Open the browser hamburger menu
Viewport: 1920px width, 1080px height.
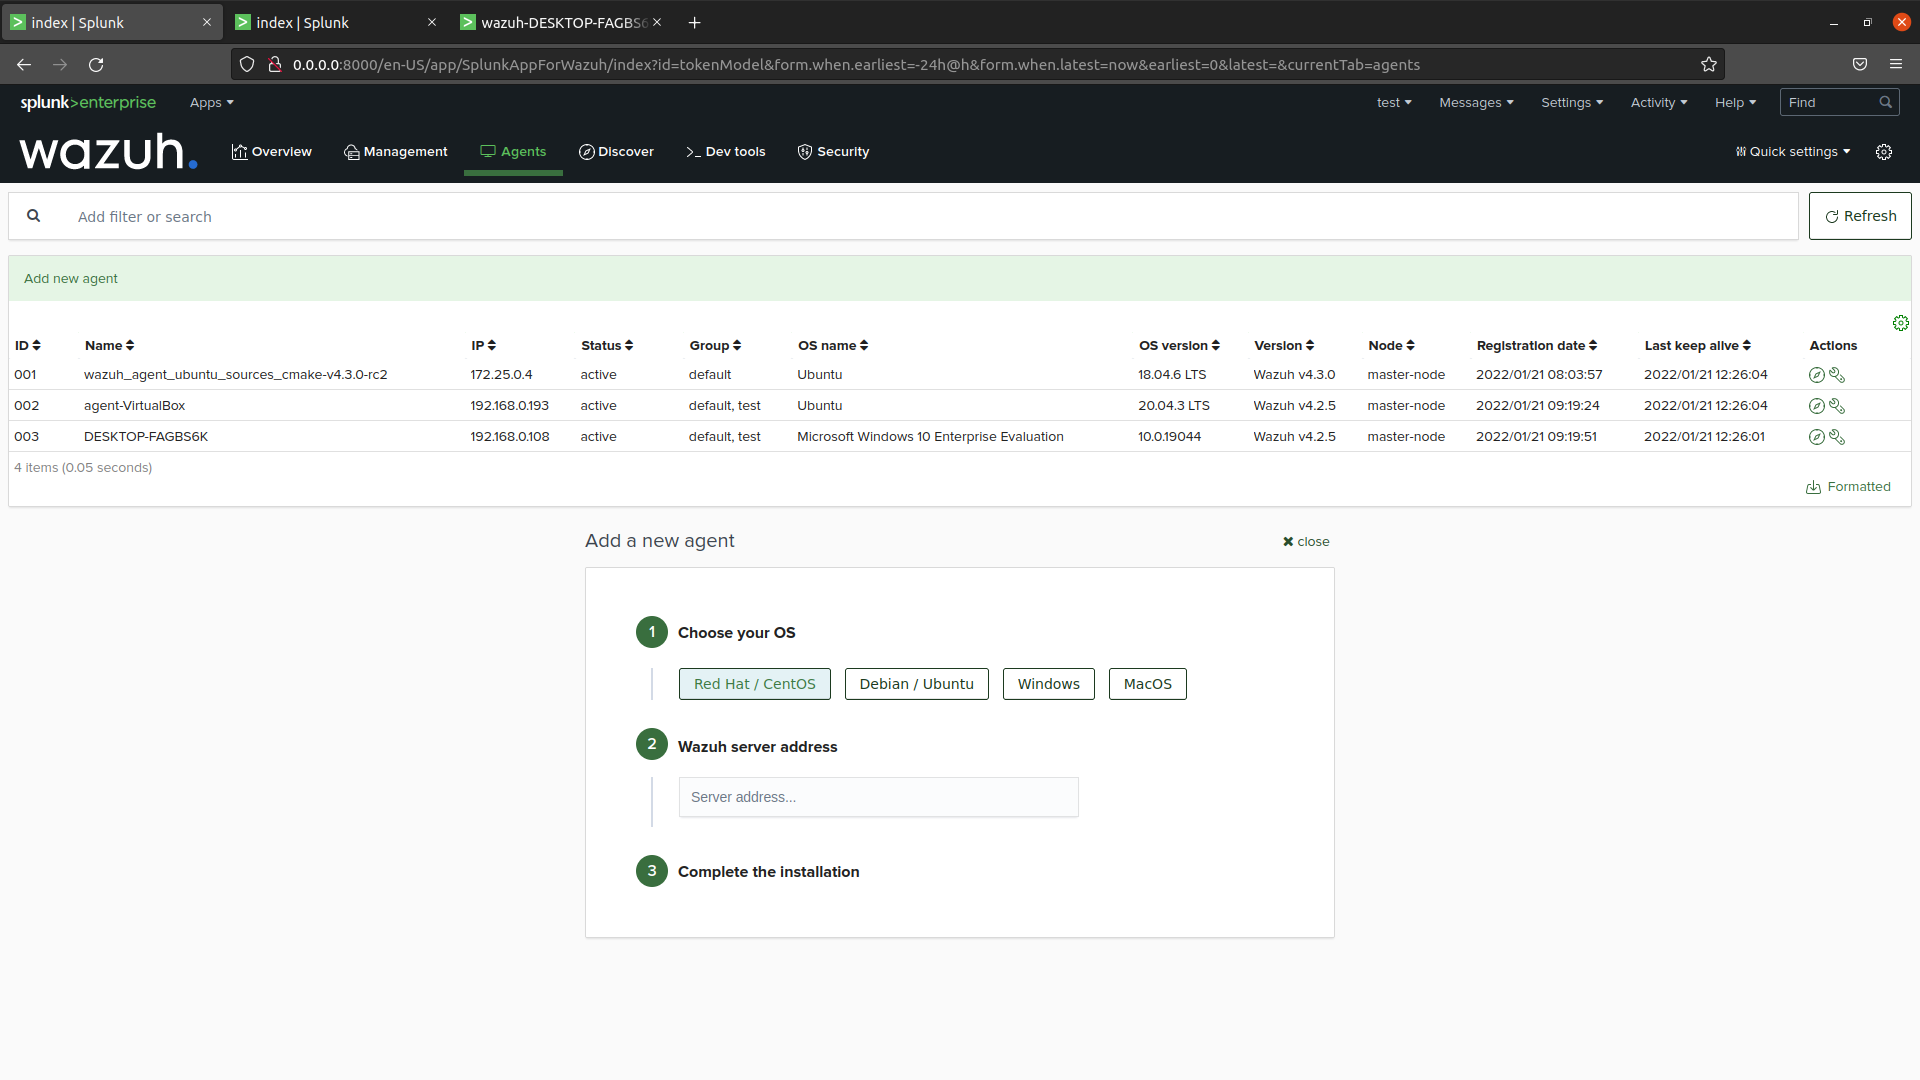(1896, 64)
